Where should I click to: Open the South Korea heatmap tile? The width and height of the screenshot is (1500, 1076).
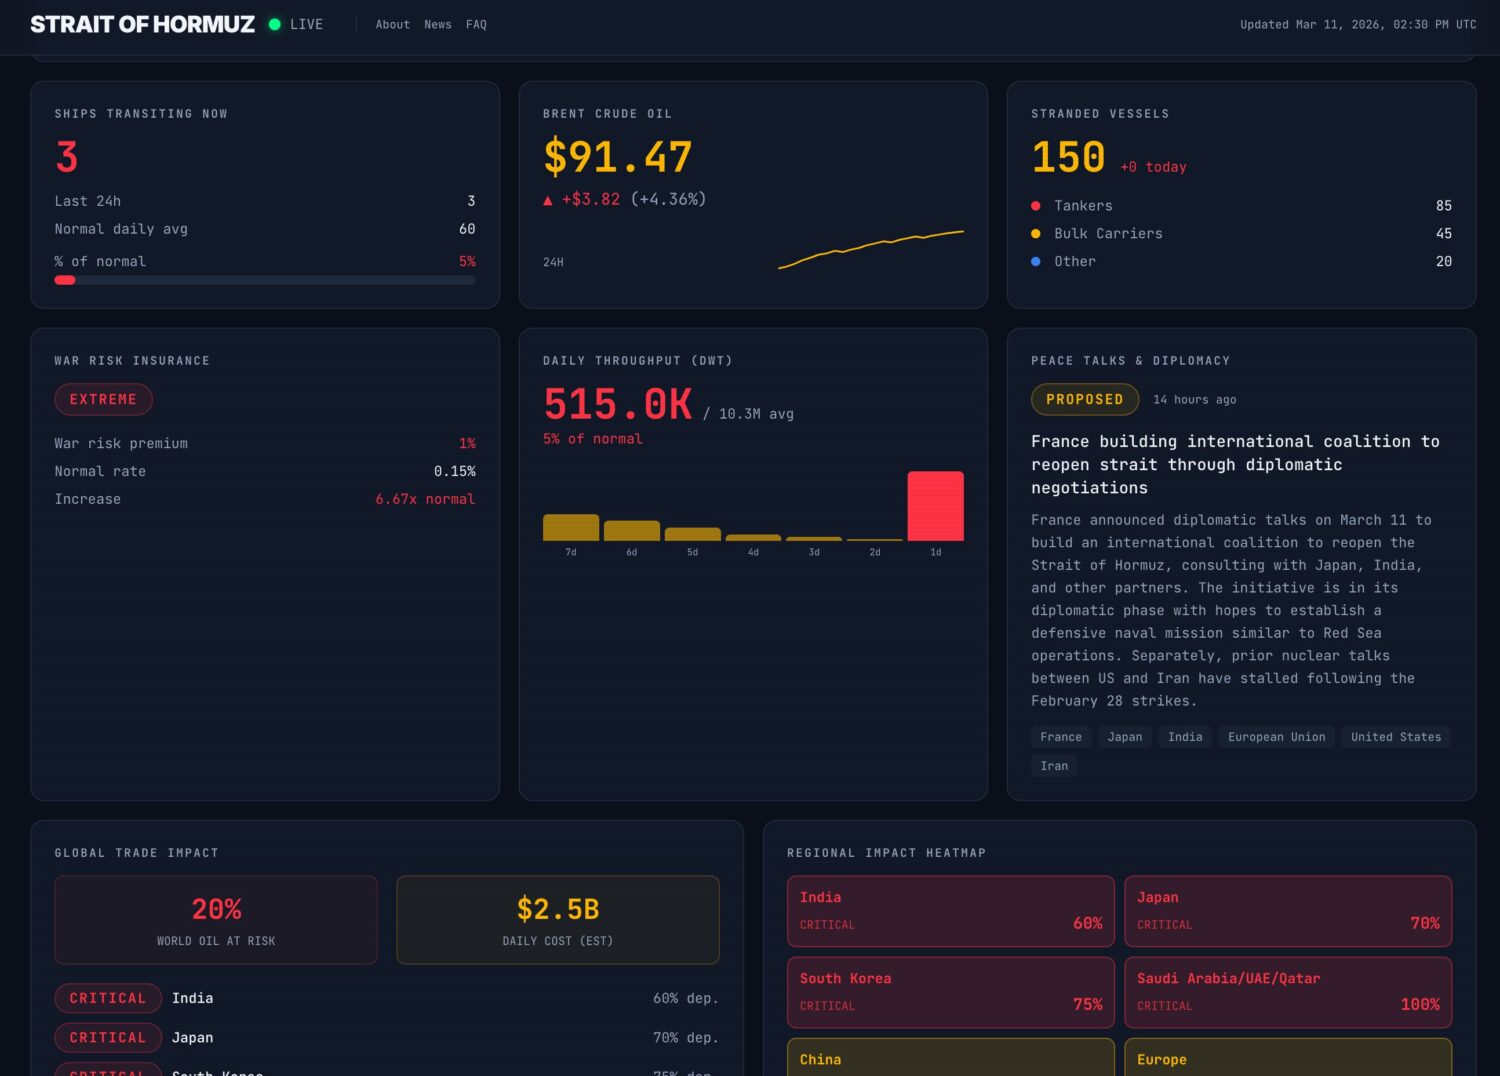950,992
